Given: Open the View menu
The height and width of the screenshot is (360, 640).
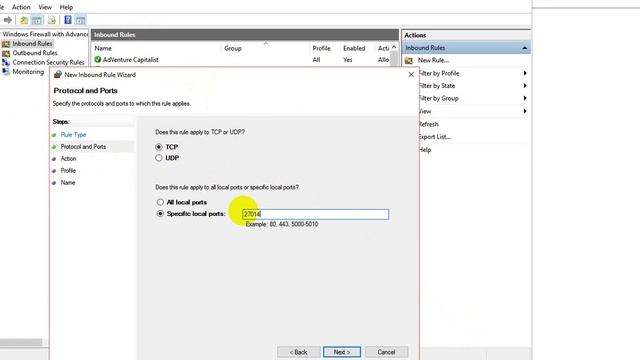Looking at the screenshot, I should coord(45,7).
